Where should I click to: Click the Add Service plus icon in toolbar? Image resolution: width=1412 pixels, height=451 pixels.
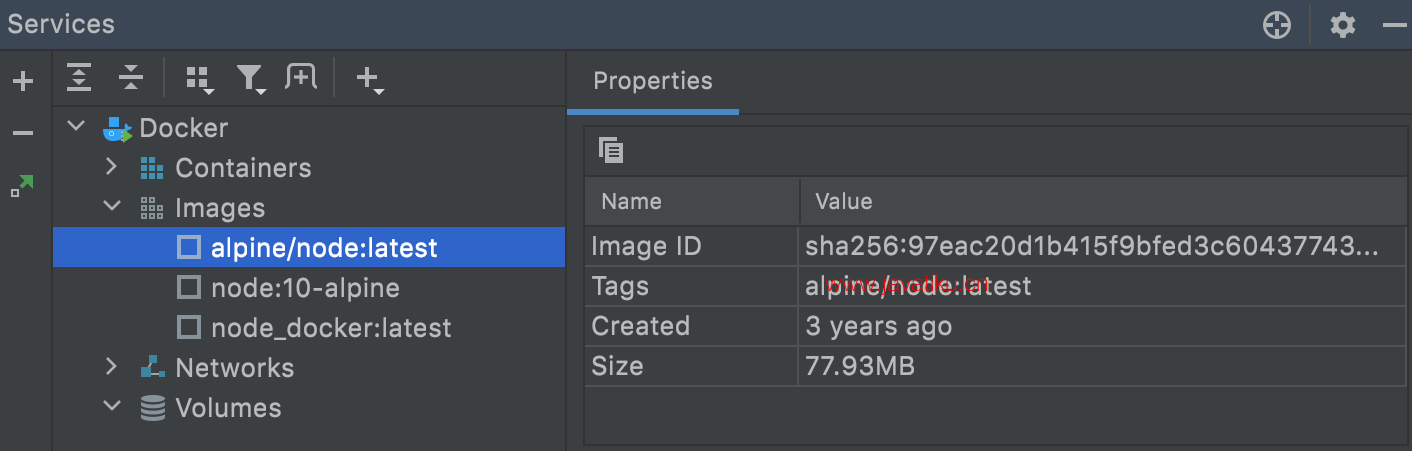pyautogui.click(x=370, y=79)
